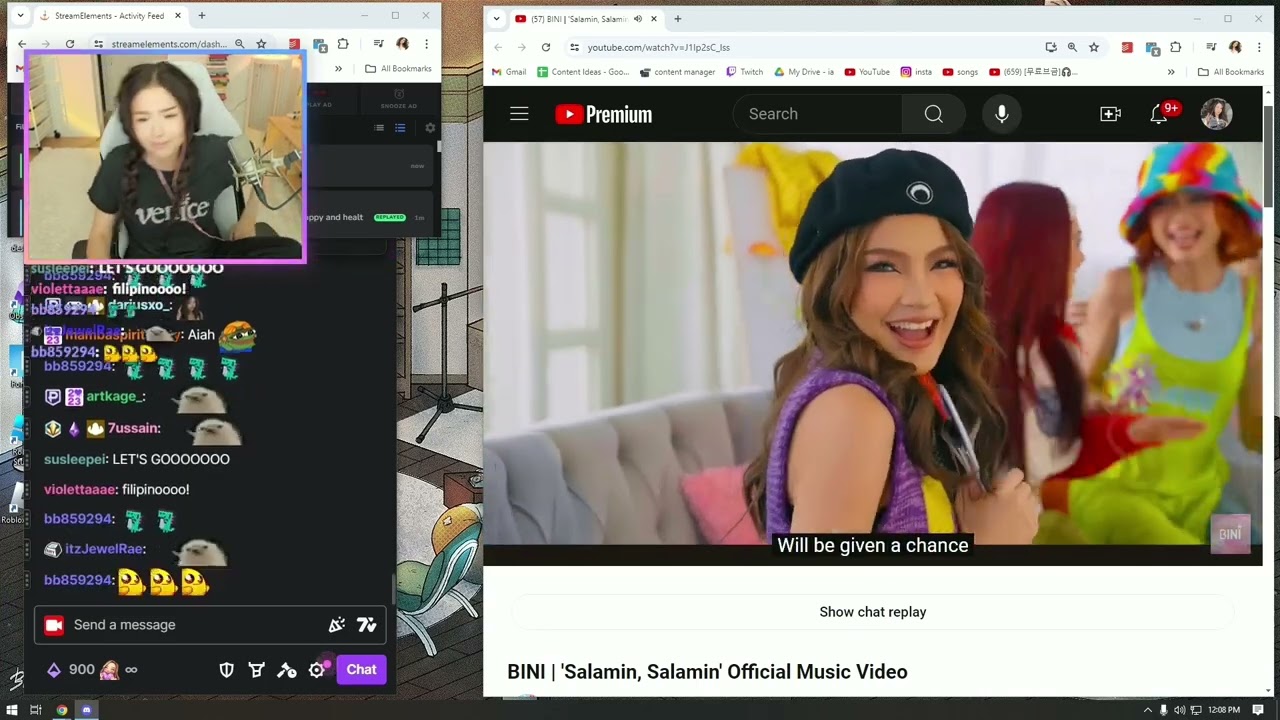Expand hidden bookmarks chevron in StreamElements window
Viewport: 1280px width, 720px height.
pos(338,69)
